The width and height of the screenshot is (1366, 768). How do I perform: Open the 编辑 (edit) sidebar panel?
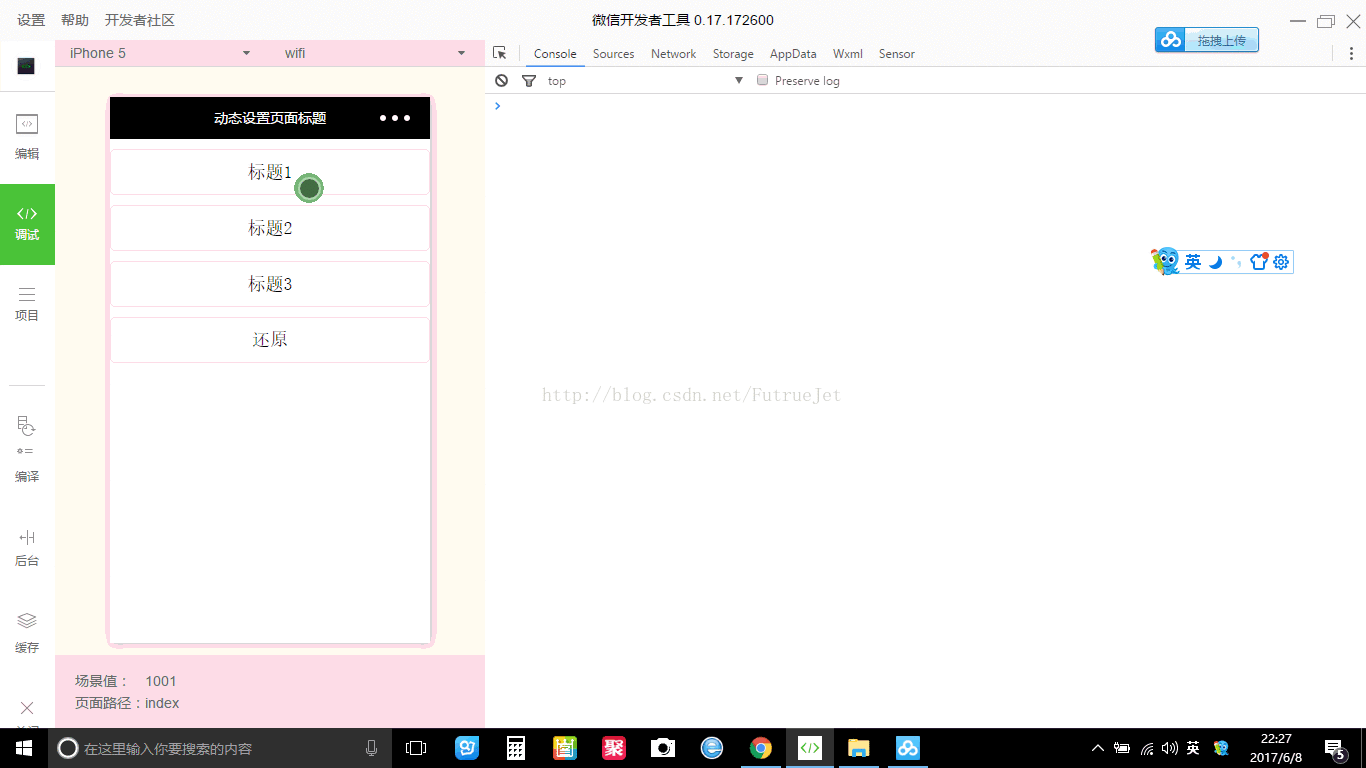click(x=27, y=137)
